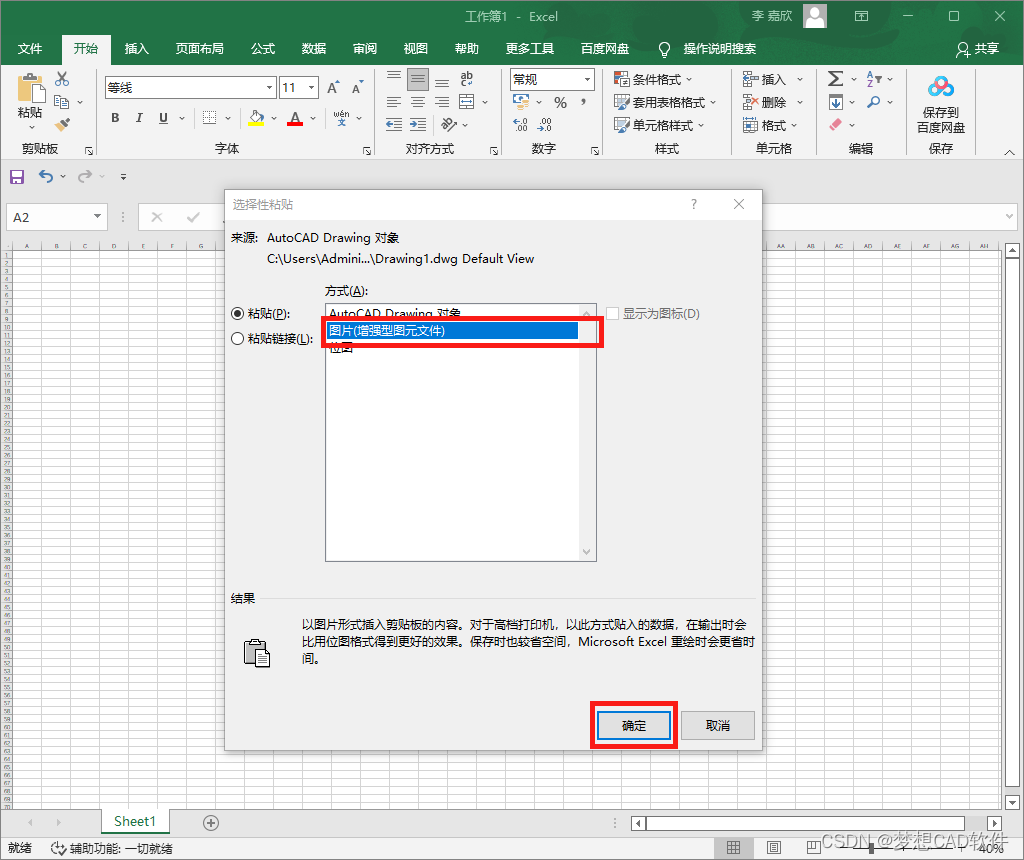This screenshot has width=1024, height=860.
Task: Click the Merge and Center icon
Action: click(x=466, y=102)
